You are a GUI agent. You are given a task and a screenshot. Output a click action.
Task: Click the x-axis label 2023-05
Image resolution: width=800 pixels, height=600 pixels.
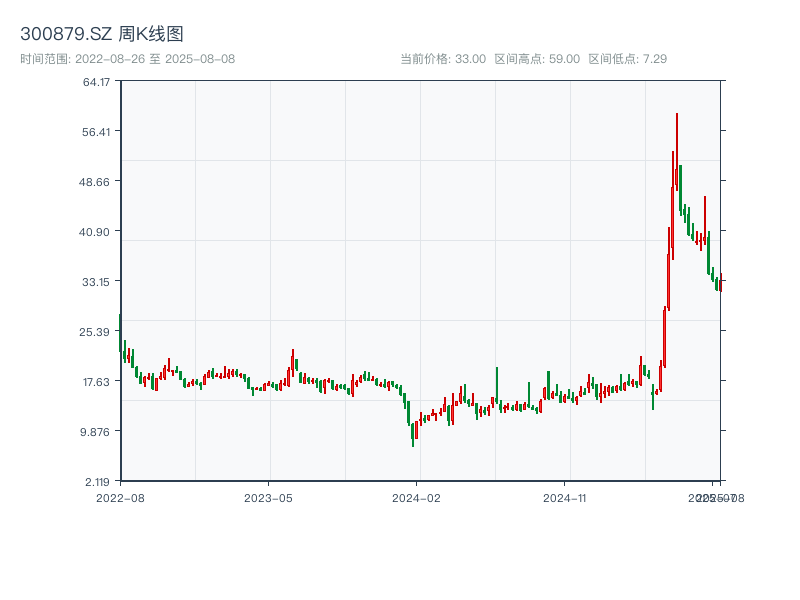268,498
